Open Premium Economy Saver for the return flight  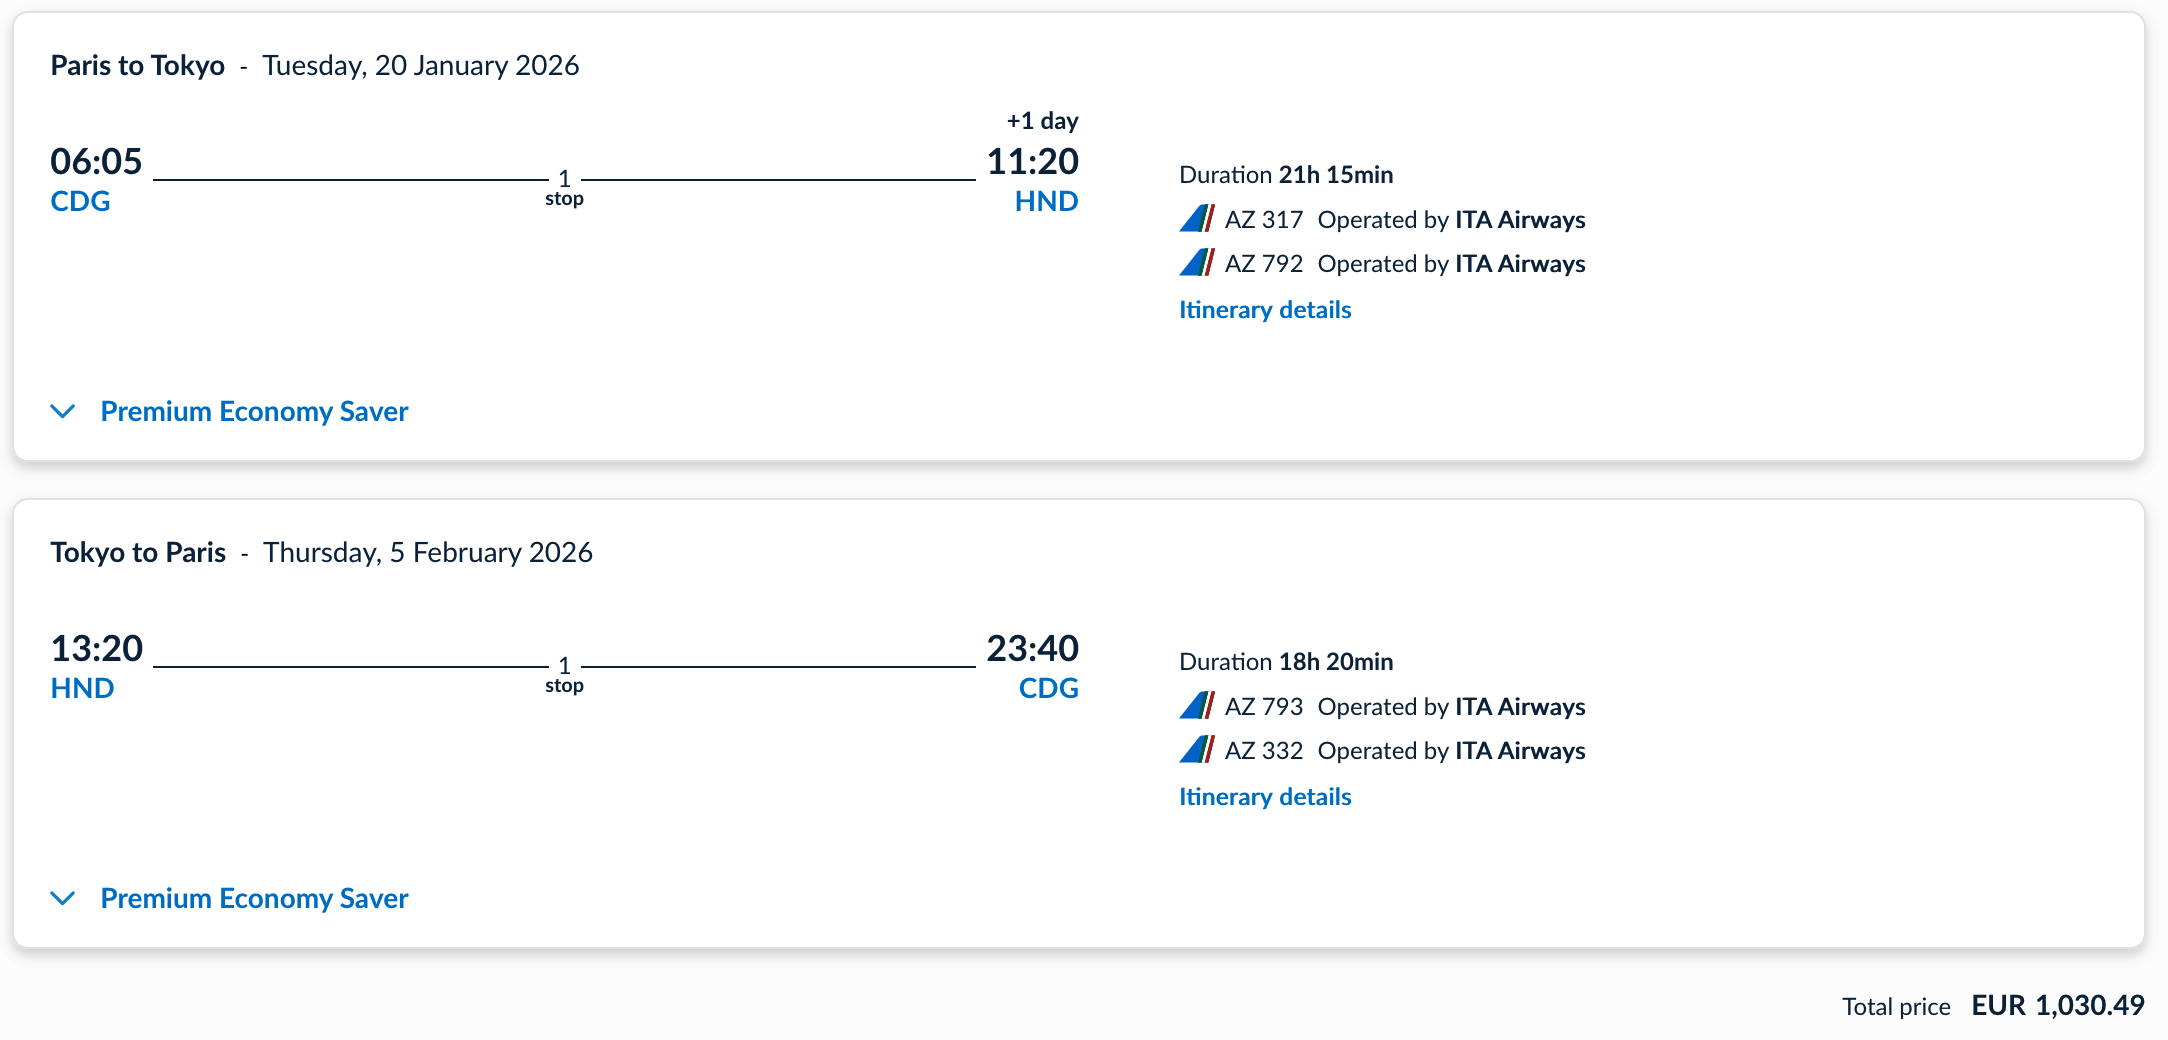tap(254, 898)
